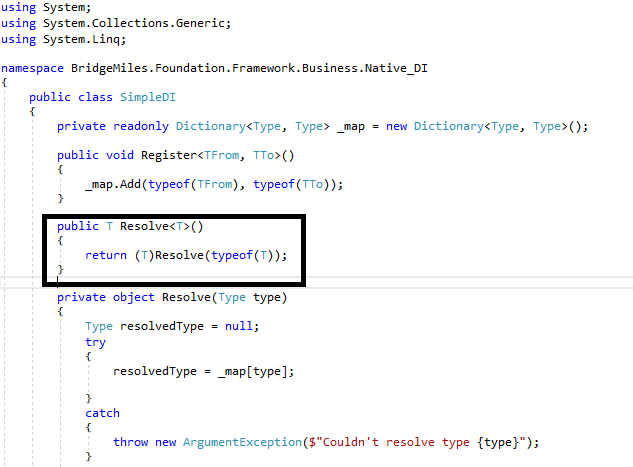The height and width of the screenshot is (467, 633).
Task: Click the 'class' keyword
Action: pyautogui.click(x=95, y=97)
